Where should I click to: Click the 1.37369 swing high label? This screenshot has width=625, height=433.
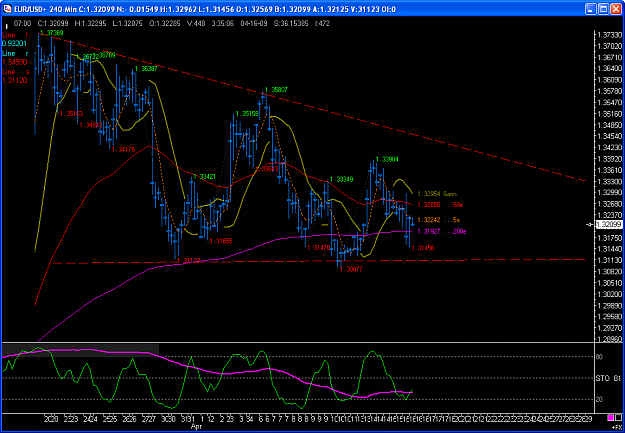point(52,33)
